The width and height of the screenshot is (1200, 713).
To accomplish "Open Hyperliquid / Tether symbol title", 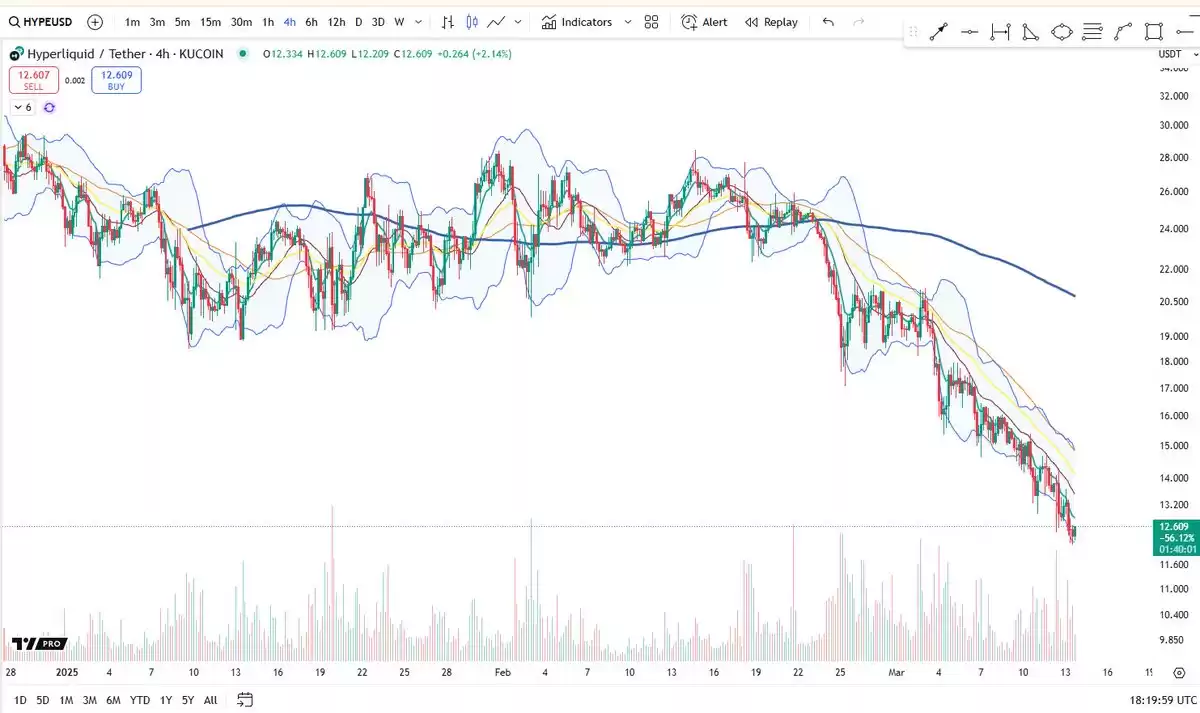I will [125, 54].
